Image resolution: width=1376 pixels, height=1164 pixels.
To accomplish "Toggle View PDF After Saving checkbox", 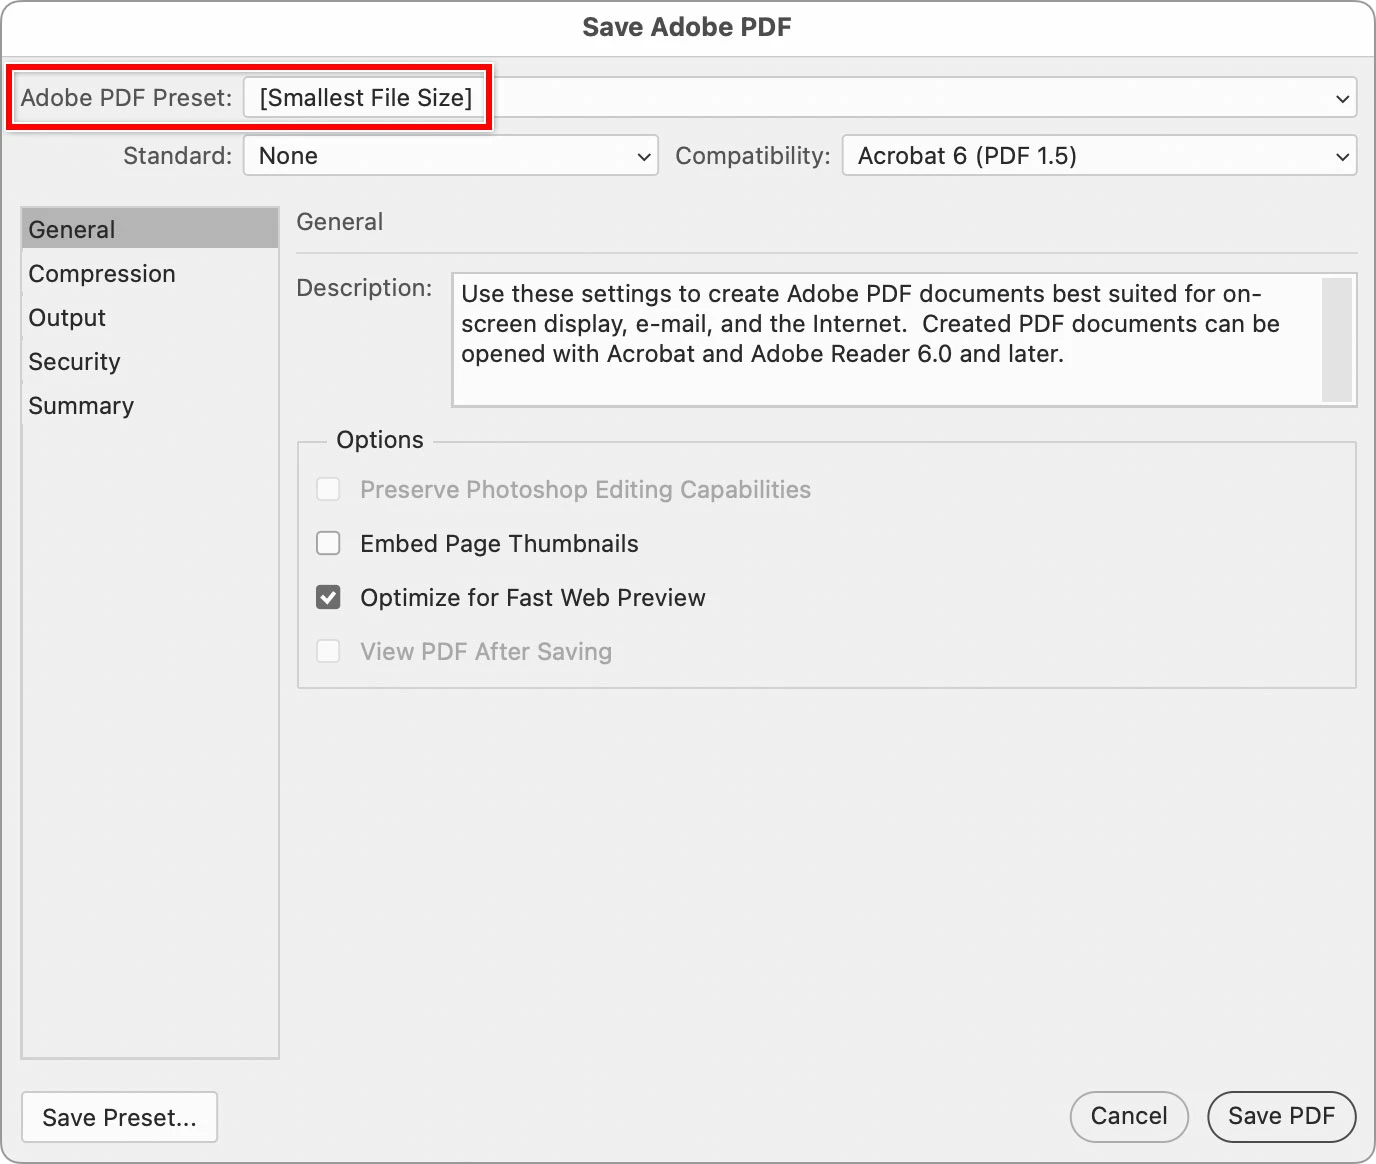I will tap(328, 651).
